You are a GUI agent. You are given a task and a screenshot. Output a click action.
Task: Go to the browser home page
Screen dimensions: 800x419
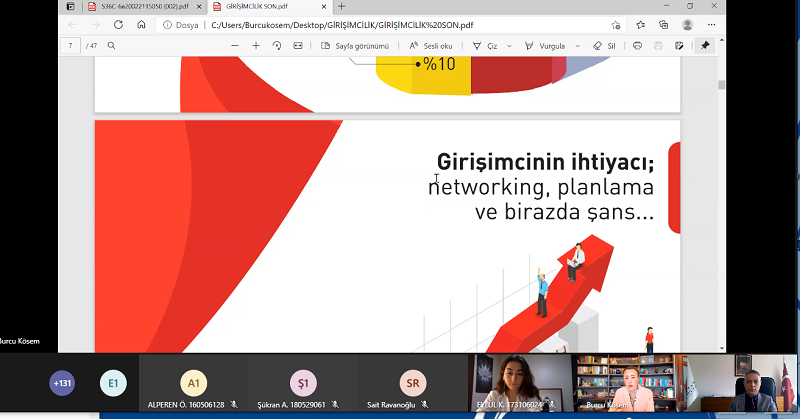click(x=142, y=24)
